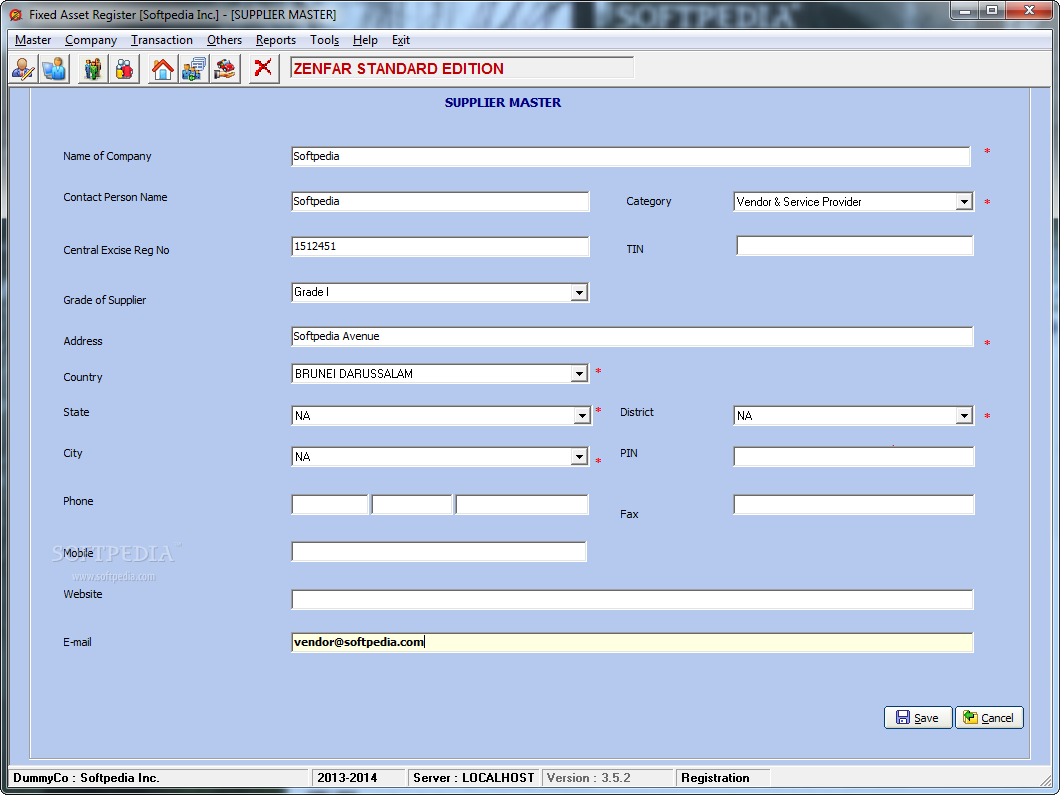Image resolution: width=1060 pixels, height=795 pixels.
Task: Click the Contact Person Name field
Action: (440, 201)
